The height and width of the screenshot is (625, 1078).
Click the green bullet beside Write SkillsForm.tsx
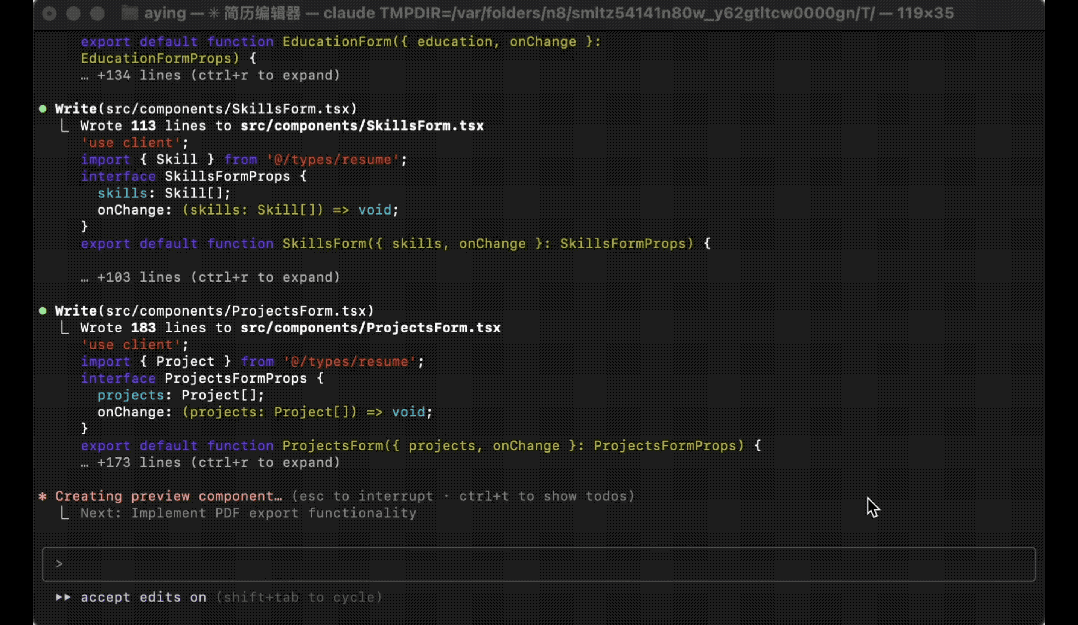pyautogui.click(x=43, y=109)
